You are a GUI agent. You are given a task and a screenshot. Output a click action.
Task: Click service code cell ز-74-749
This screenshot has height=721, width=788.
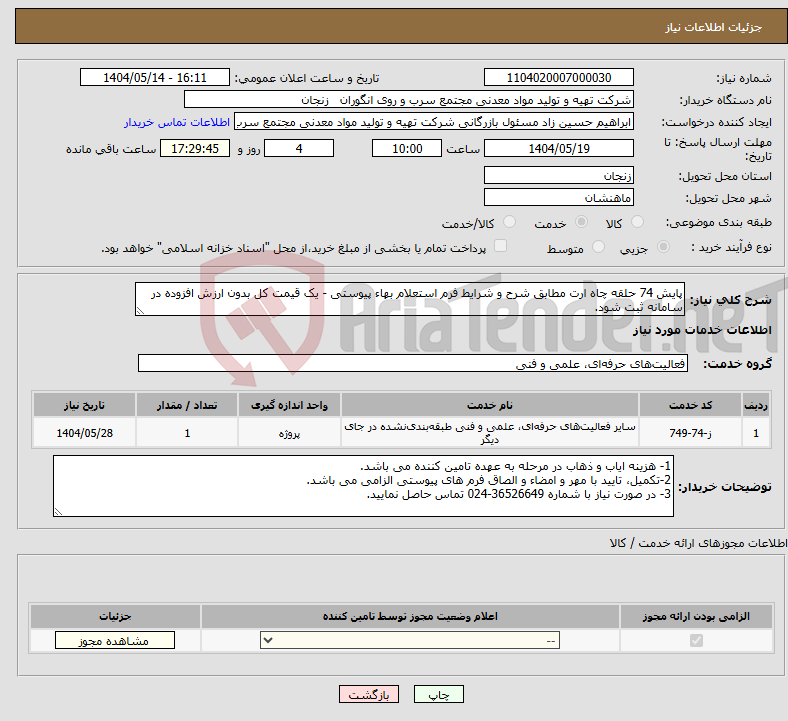[691, 433]
